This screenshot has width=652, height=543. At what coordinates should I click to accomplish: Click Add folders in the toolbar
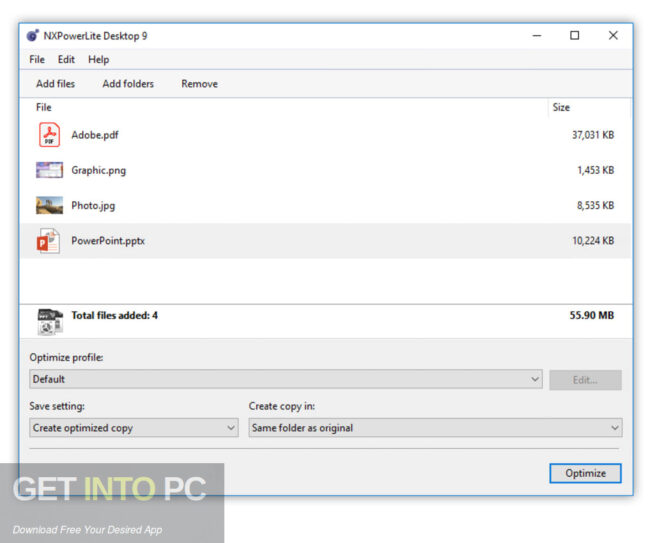[128, 84]
